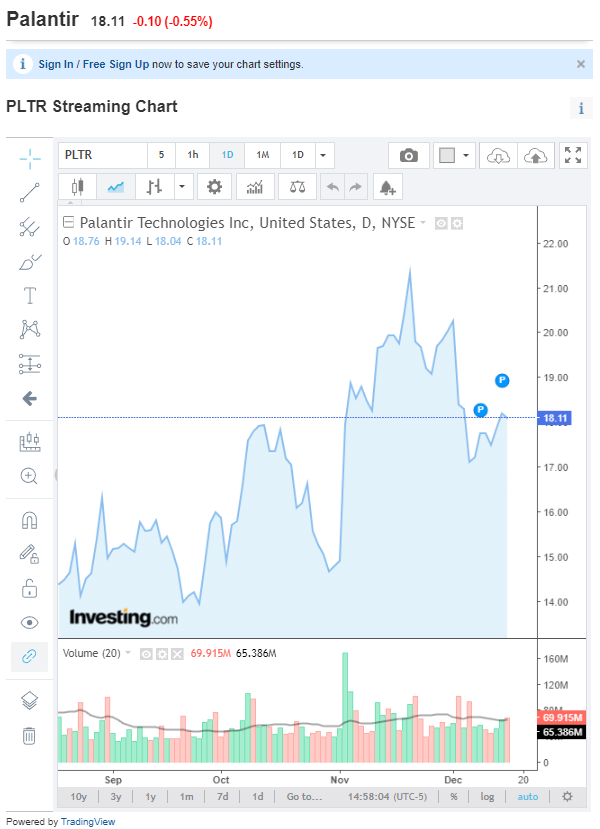
Task: Toggle magnet mode
Action: (x=30, y=521)
